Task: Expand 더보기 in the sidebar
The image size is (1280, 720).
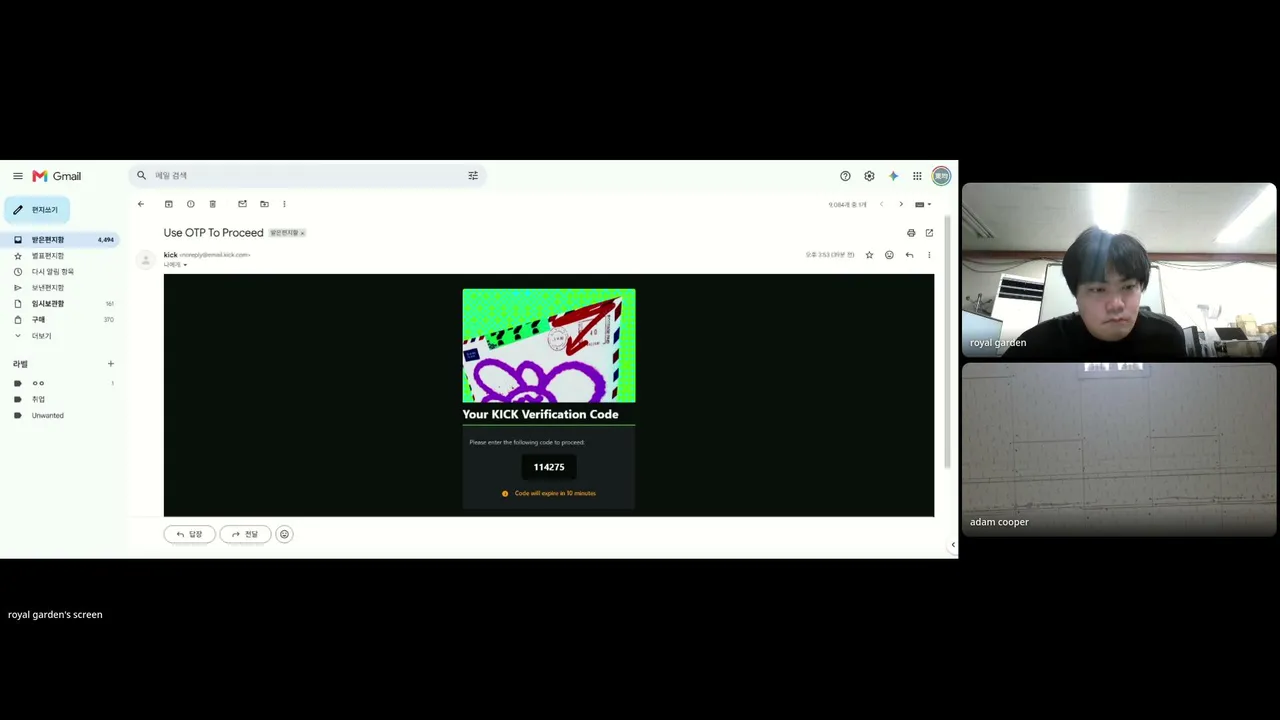Action: [41, 336]
